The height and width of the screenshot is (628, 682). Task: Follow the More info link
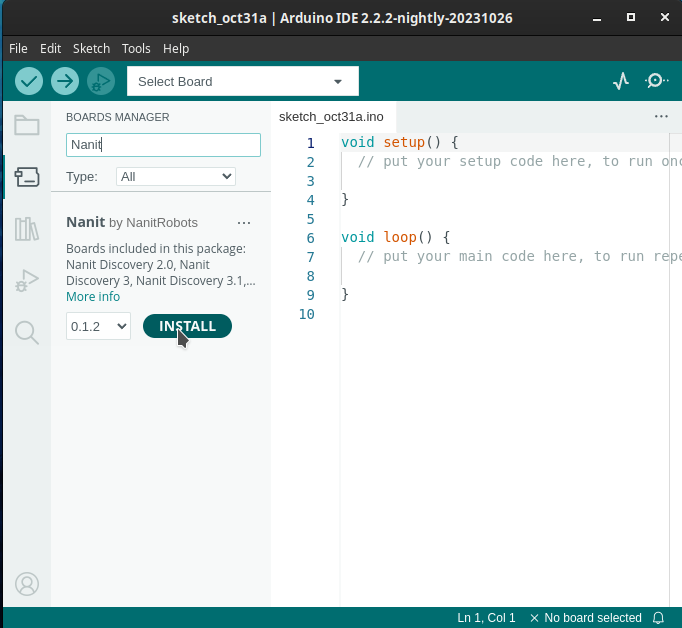click(93, 297)
